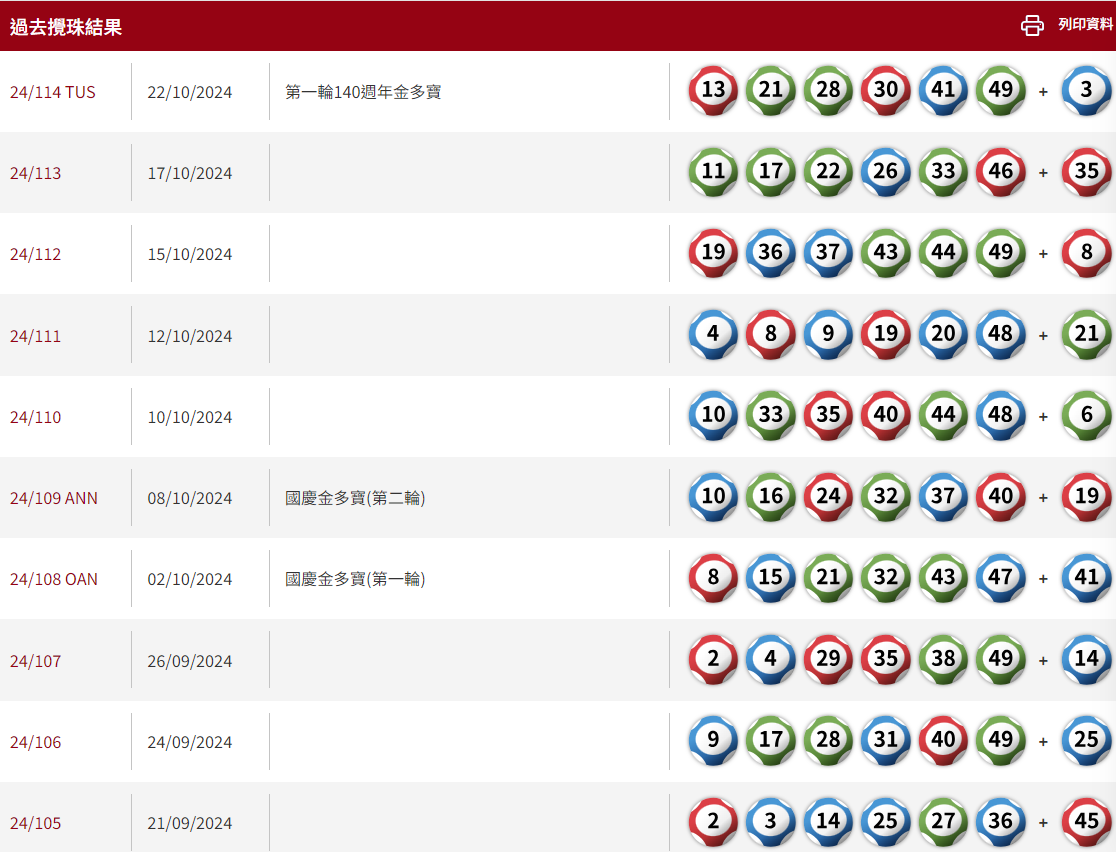Click extra ball 3 in draw 24/114
1116x852 pixels.
(x=1086, y=90)
